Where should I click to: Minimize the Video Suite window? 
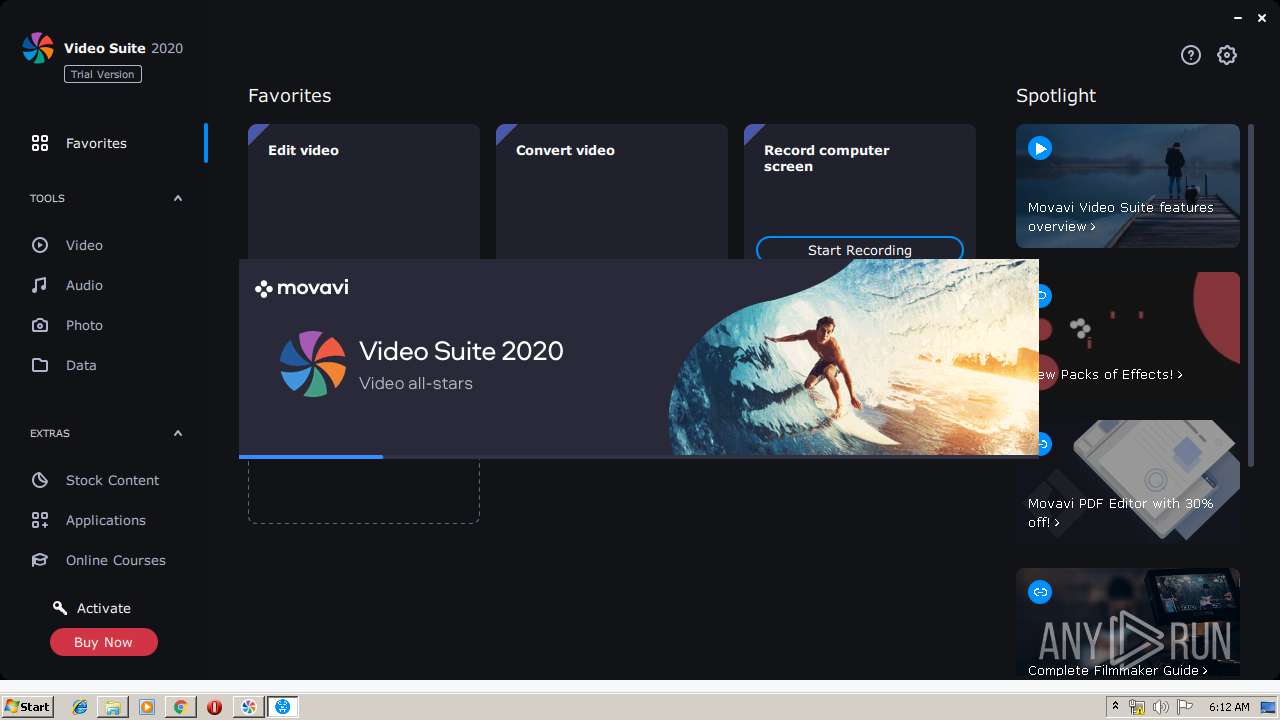(x=1239, y=18)
